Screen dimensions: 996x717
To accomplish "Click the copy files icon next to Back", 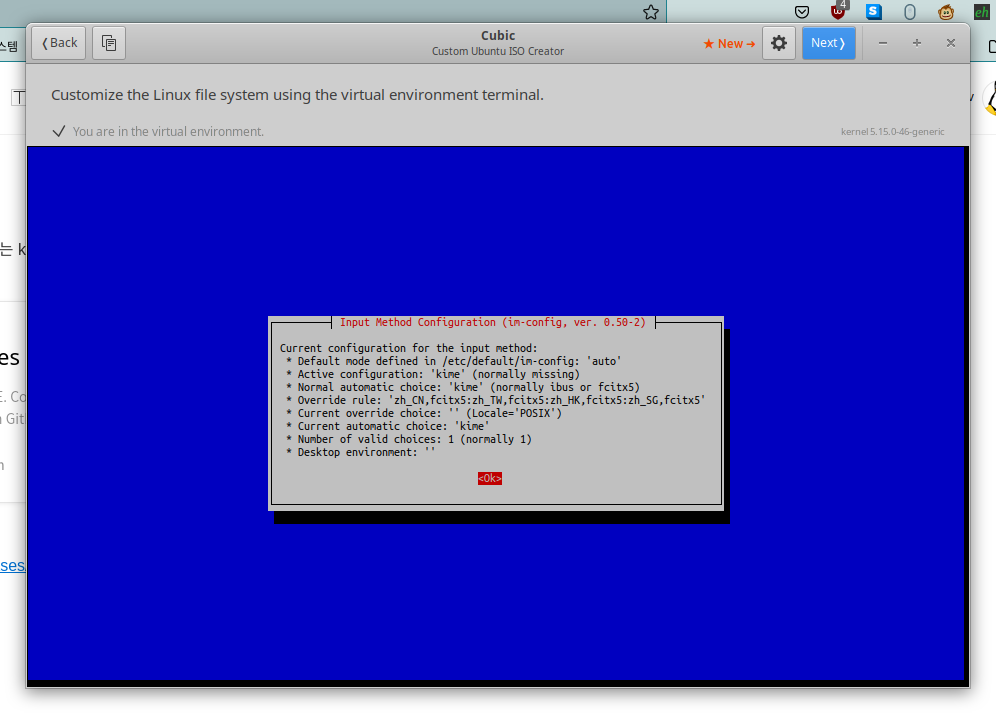I will [x=109, y=43].
